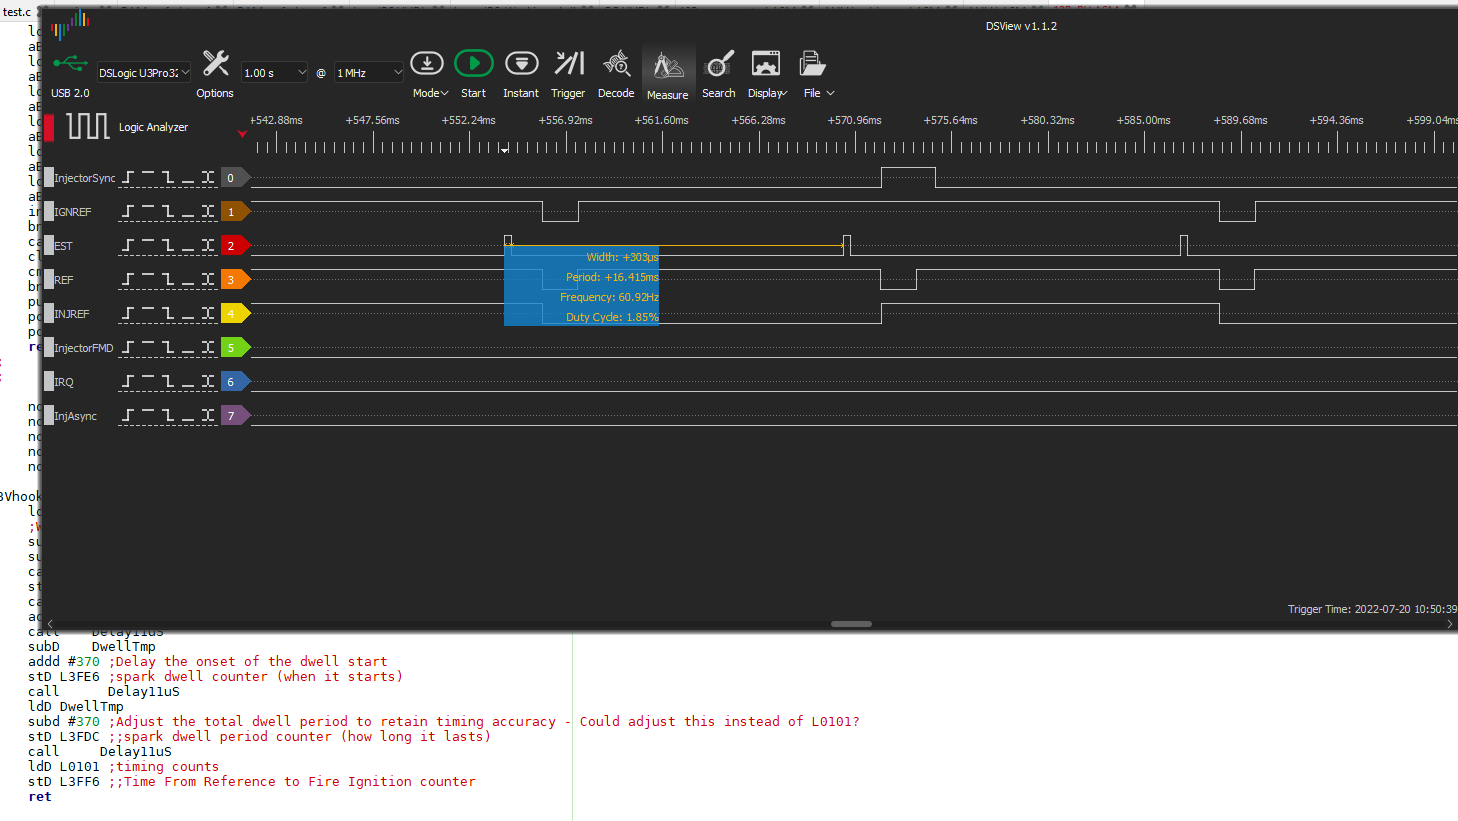This screenshot has width=1458, height=821.
Task: Click the InjAsync channel name
Action: (76, 416)
